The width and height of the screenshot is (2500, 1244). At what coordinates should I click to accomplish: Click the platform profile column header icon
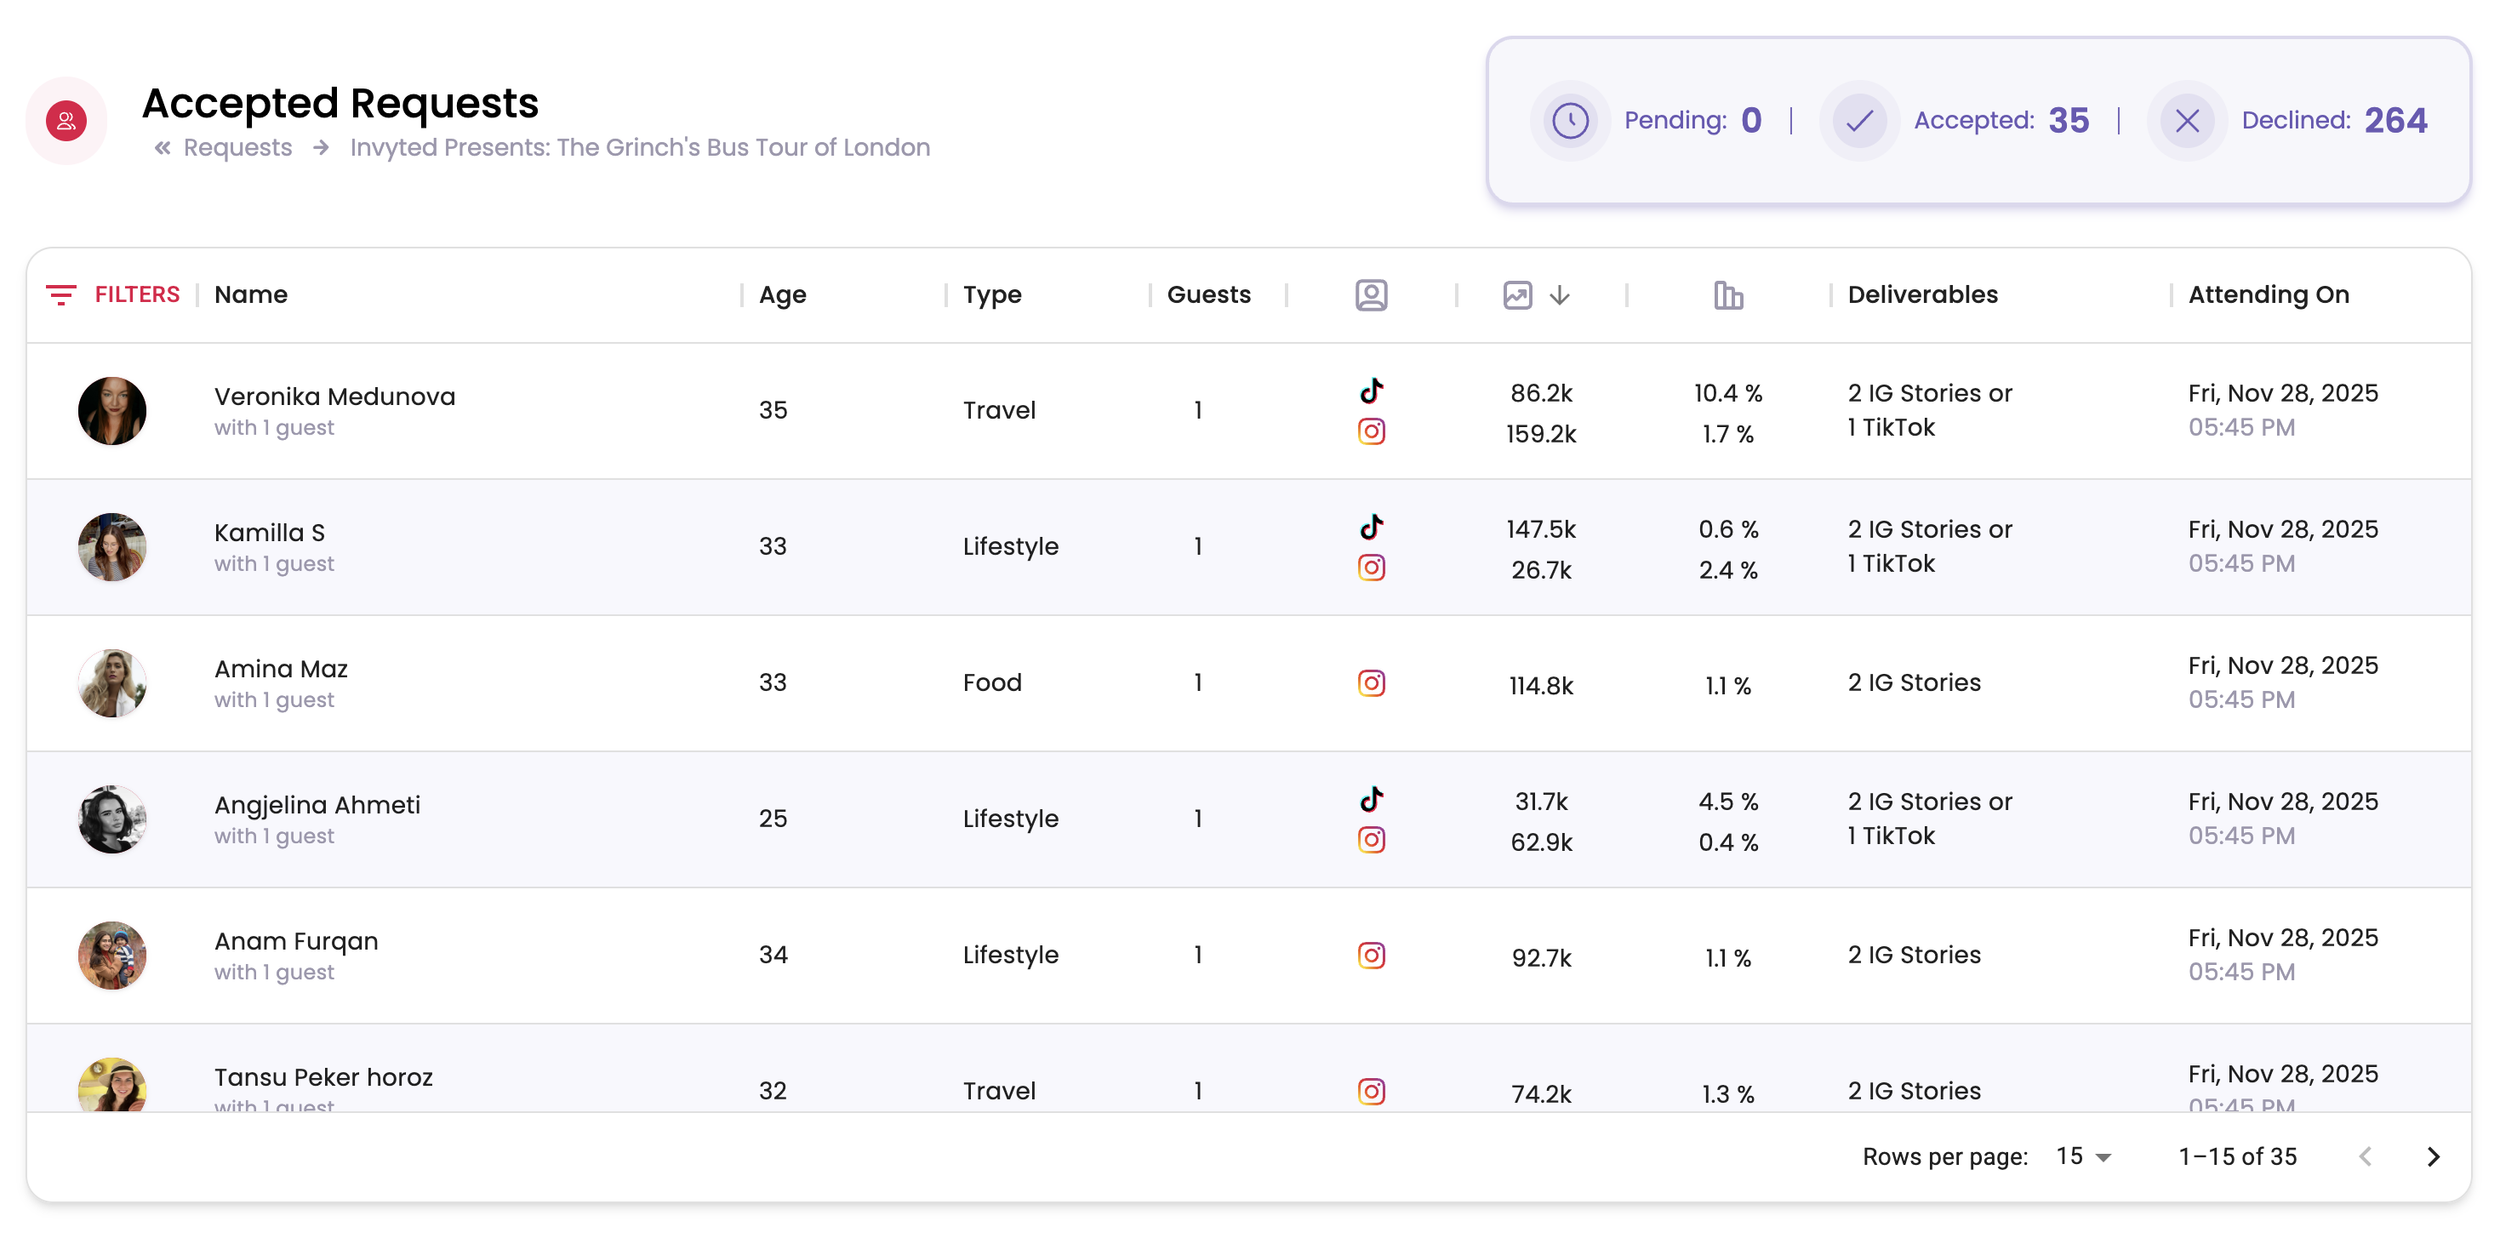point(1371,295)
